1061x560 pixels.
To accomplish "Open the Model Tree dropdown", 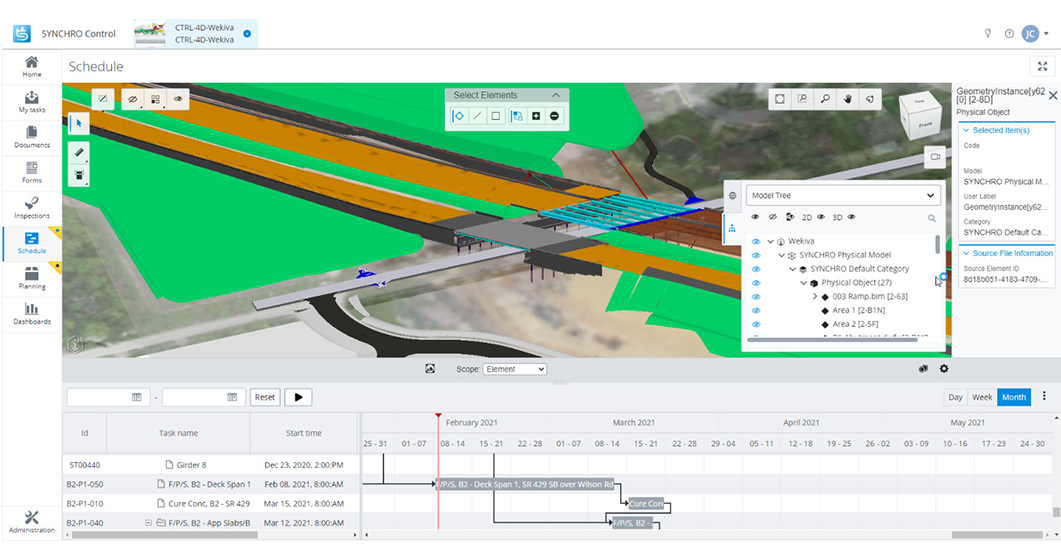I will [842, 195].
